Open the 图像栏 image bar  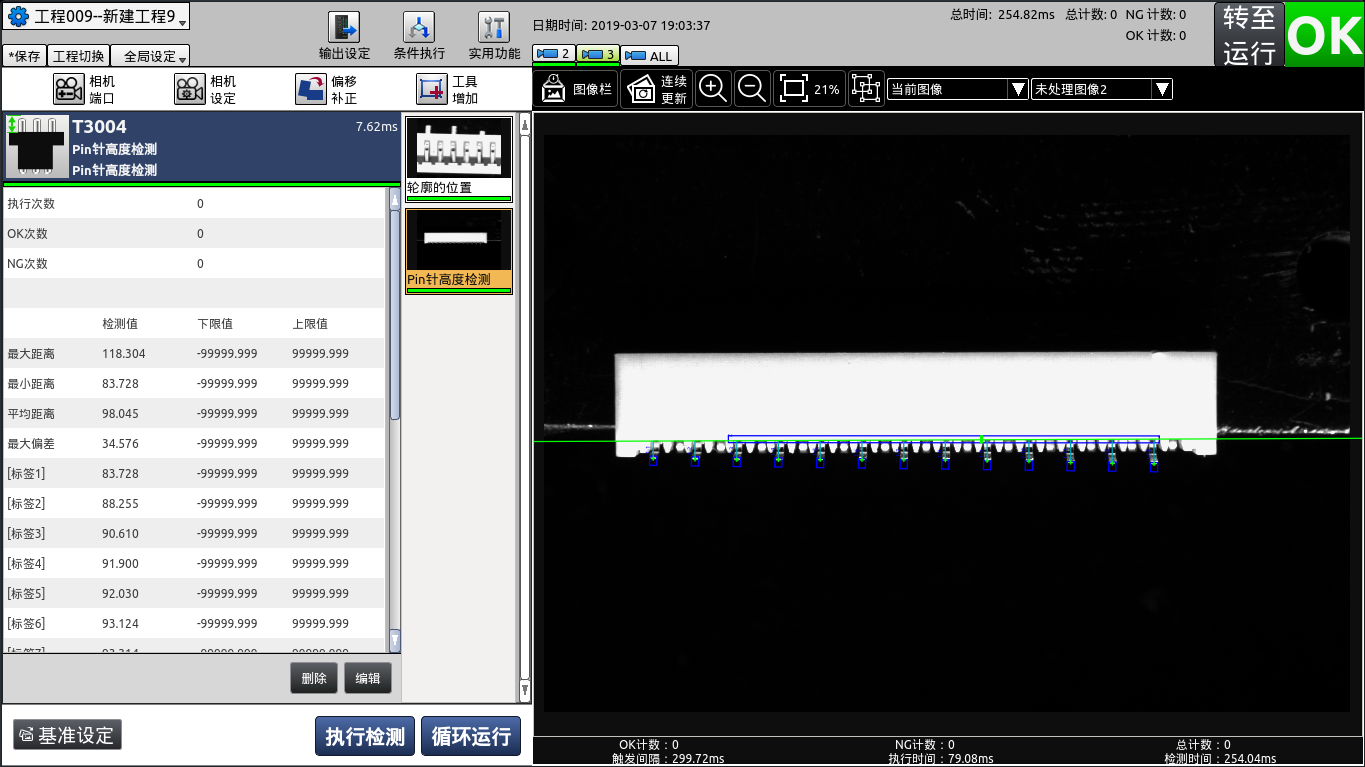click(x=576, y=89)
